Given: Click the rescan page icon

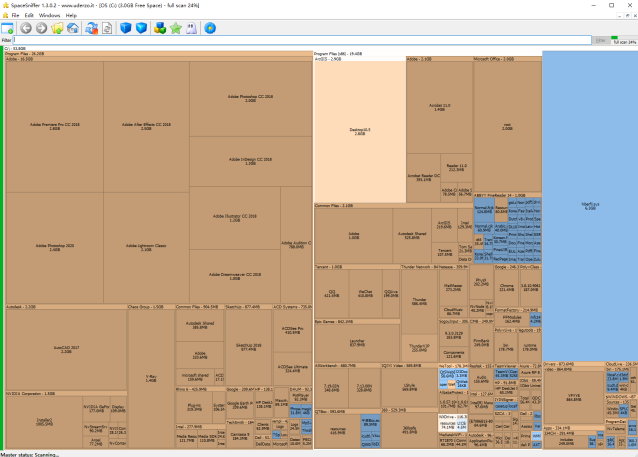Looking at the screenshot, I should pyautogui.click(x=107, y=28).
